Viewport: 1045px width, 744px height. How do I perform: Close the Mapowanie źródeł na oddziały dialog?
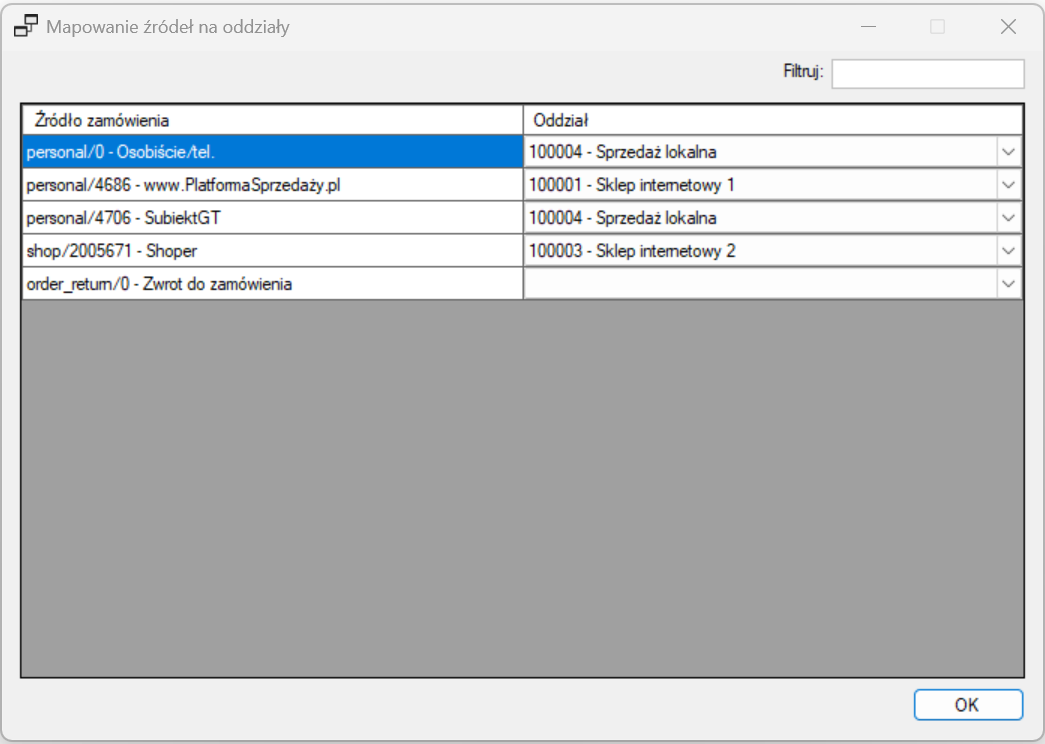(1007, 27)
